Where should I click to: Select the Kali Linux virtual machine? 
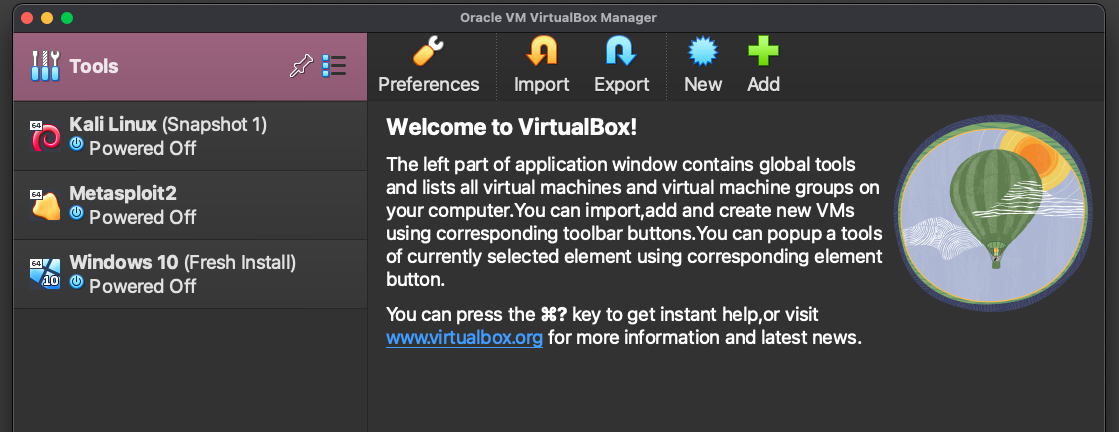click(x=191, y=136)
